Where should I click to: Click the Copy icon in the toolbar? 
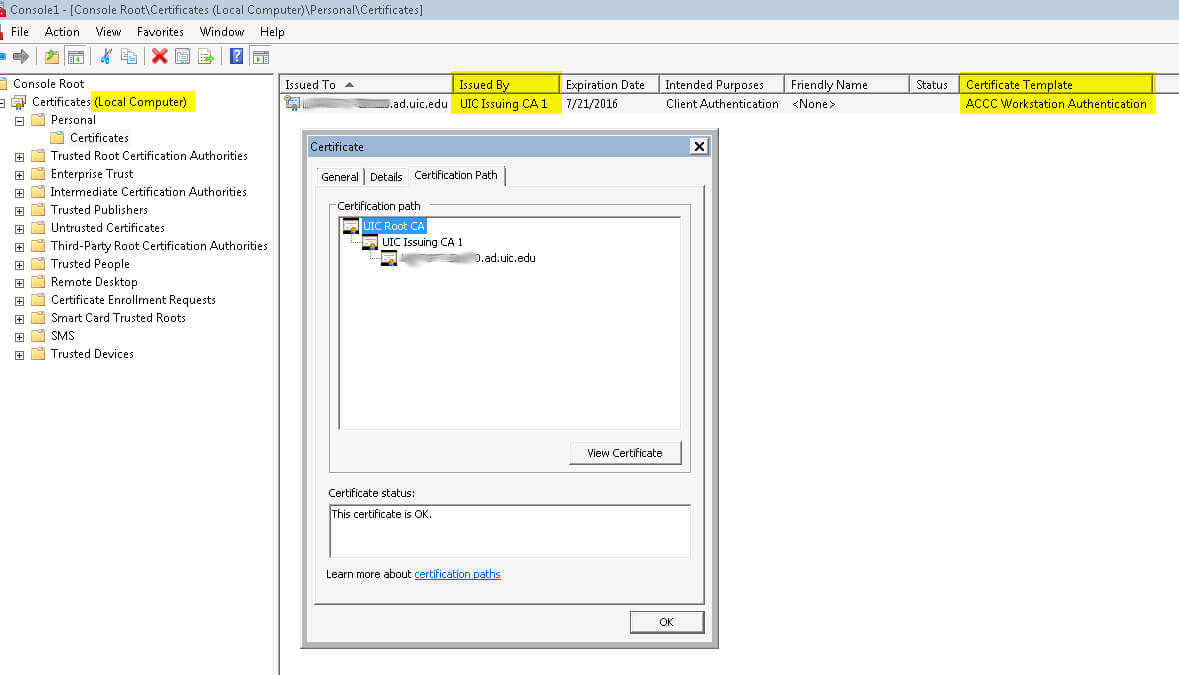pyautogui.click(x=129, y=56)
